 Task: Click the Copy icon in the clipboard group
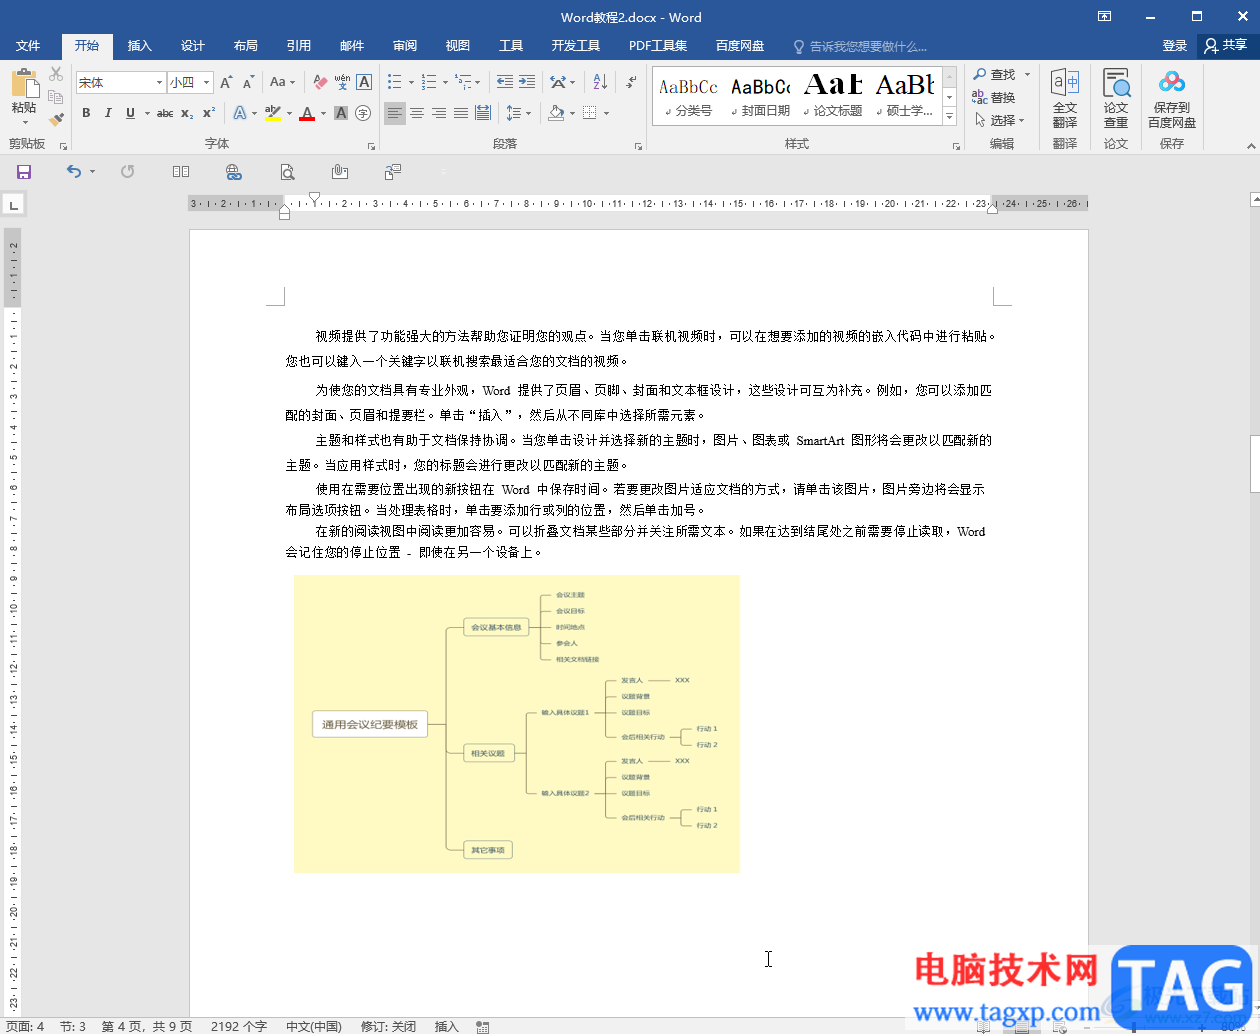tap(56, 97)
